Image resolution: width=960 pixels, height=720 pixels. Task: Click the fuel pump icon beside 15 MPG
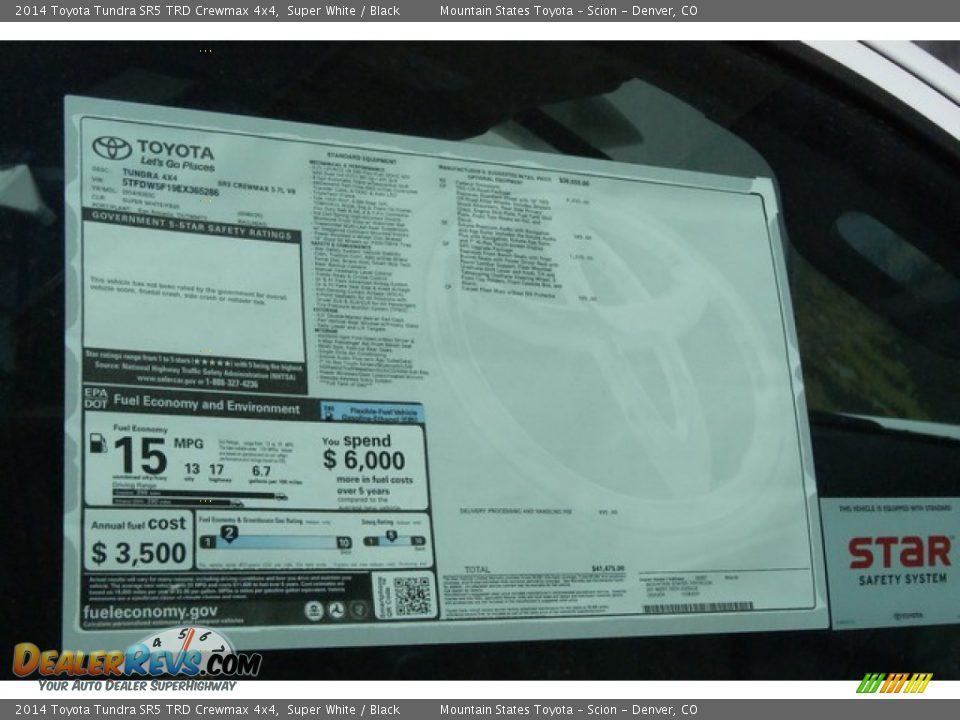(x=98, y=443)
